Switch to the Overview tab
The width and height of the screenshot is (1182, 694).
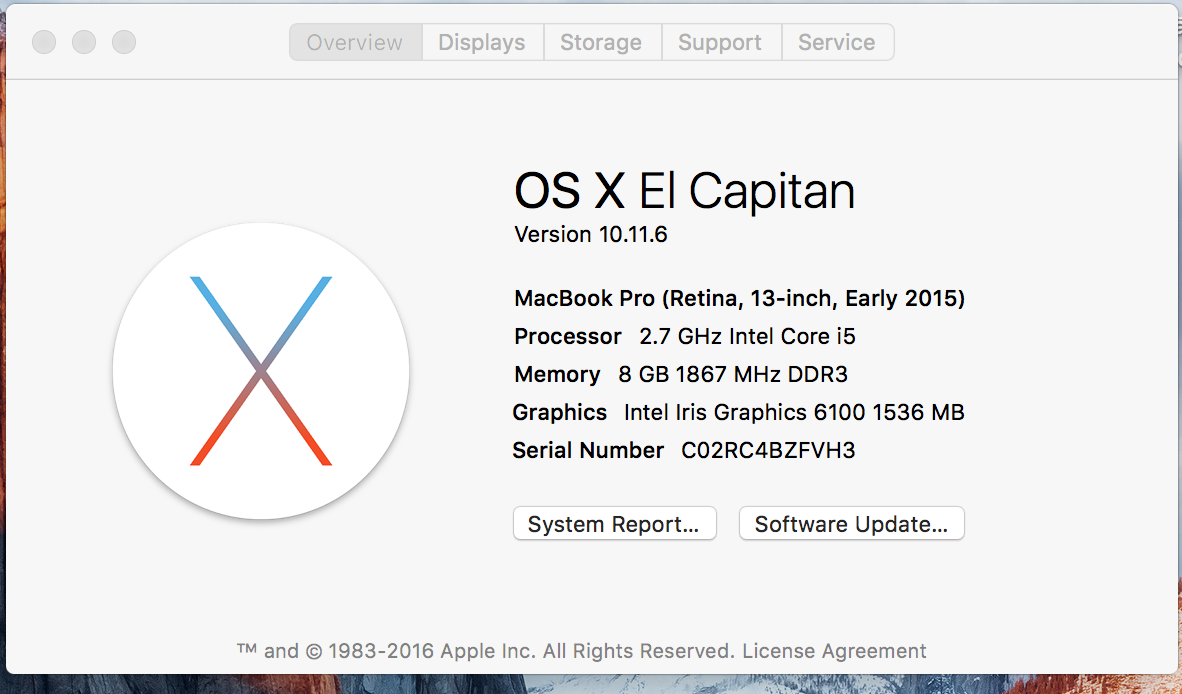point(355,43)
